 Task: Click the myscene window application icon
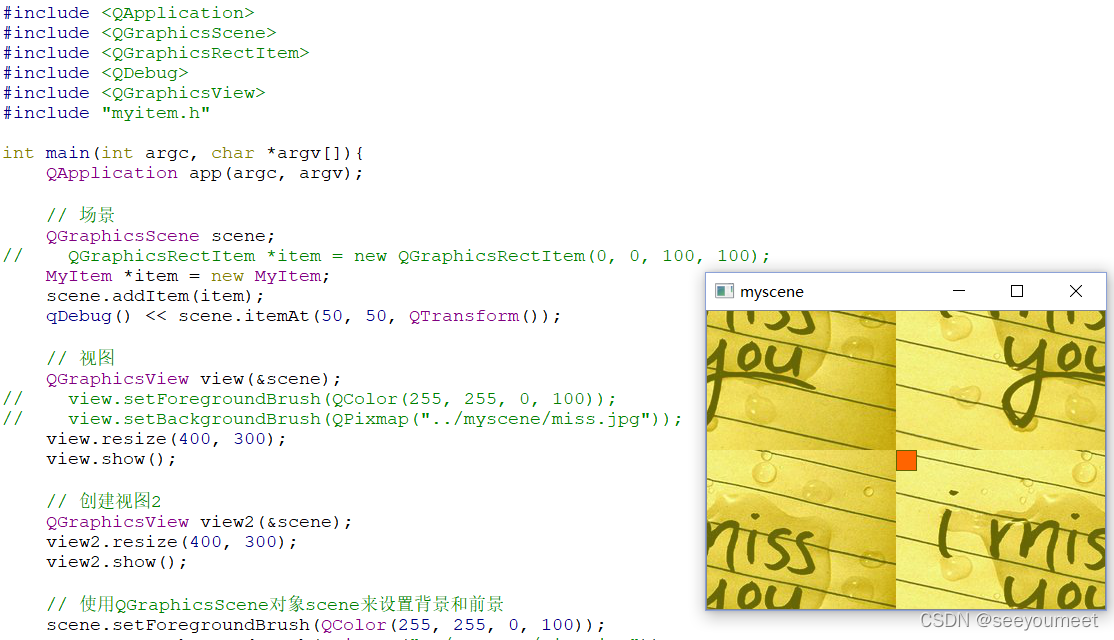click(x=724, y=291)
